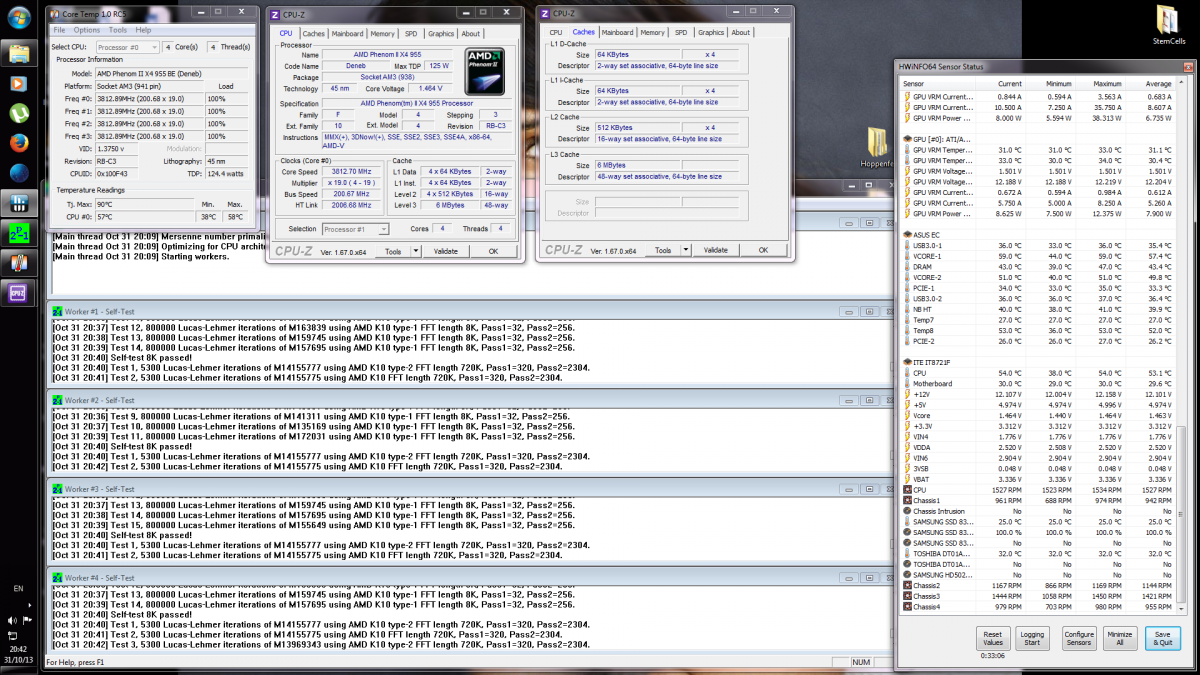Expand the Tools arrow in CPU-Z processor window
The height and width of the screenshot is (675, 1200).
[416, 251]
